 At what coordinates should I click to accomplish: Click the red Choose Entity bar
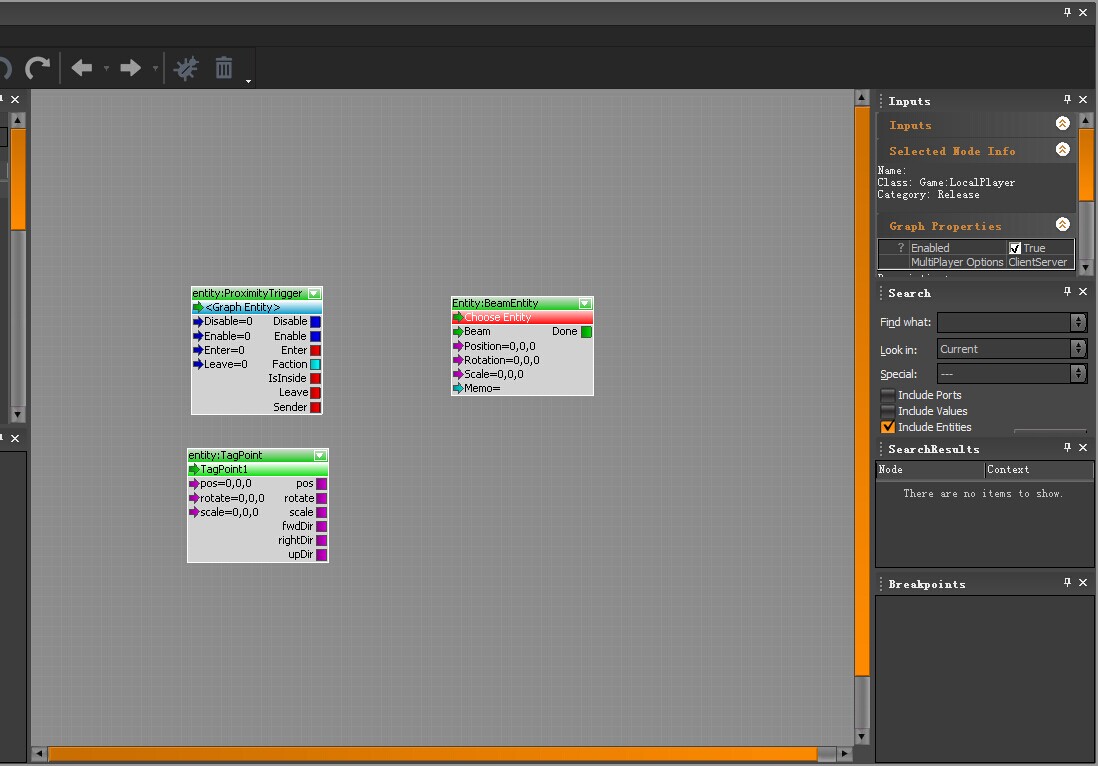pyautogui.click(x=522, y=317)
